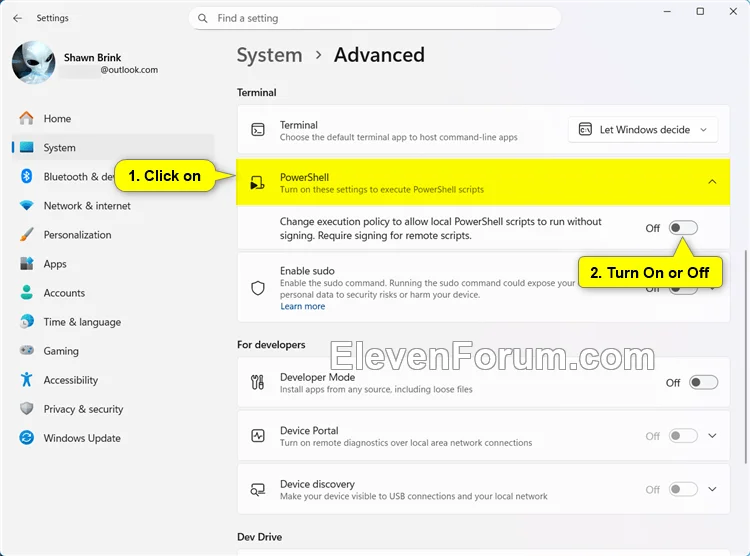750x556 pixels.
Task: Toggle PowerShell execution policy switch
Action: pos(683,228)
